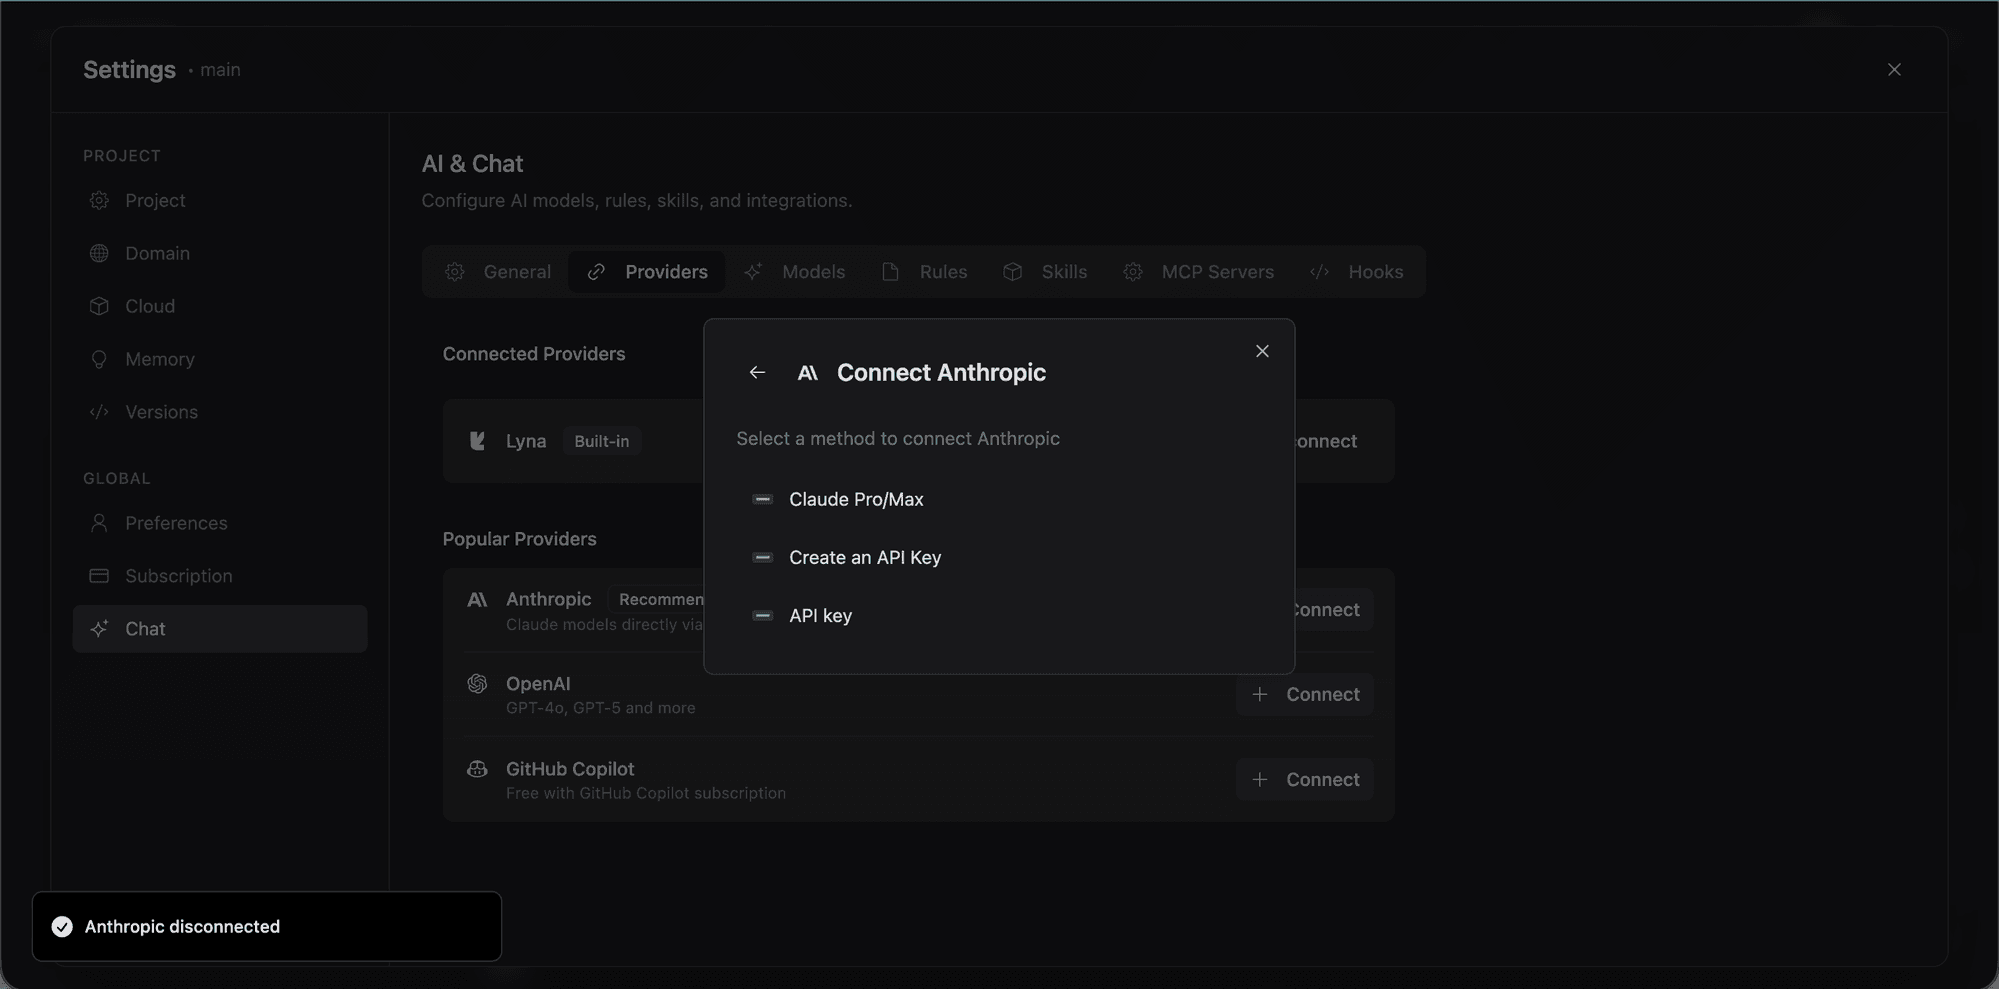
Task: Click the Versions code icon in sidebar
Action: (x=99, y=412)
